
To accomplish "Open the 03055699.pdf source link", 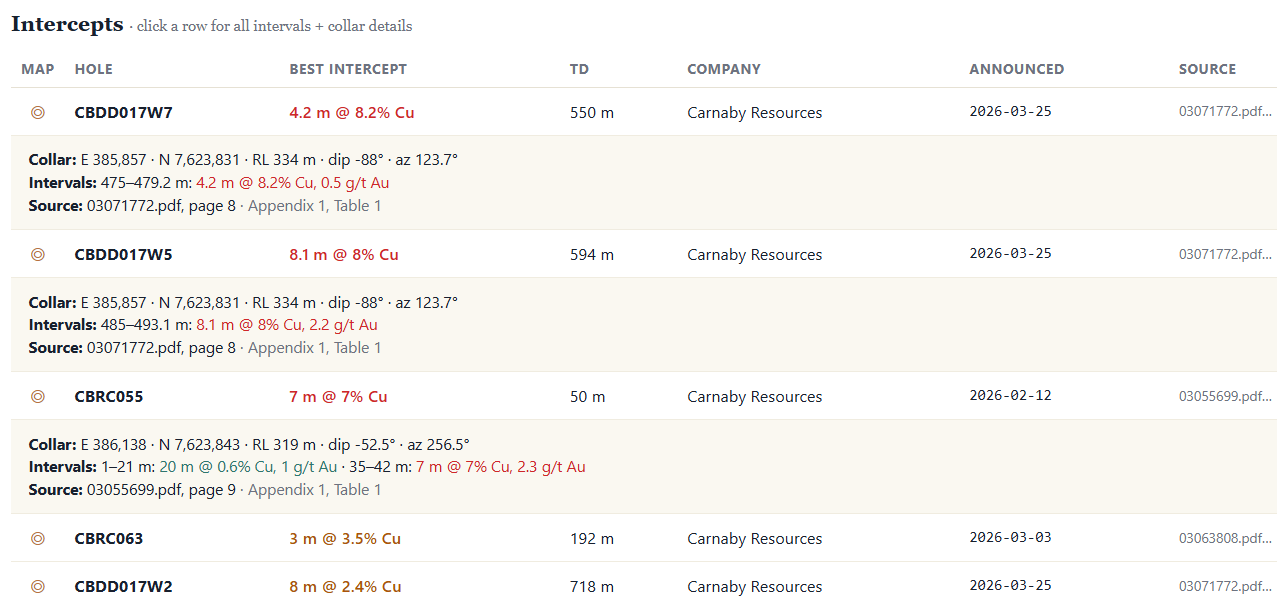I will (x=1225, y=396).
